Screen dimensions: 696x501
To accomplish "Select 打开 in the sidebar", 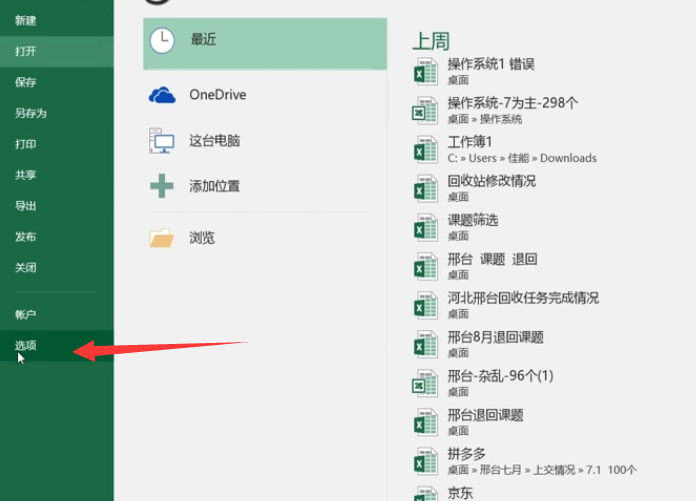I will tap(57, 51).
